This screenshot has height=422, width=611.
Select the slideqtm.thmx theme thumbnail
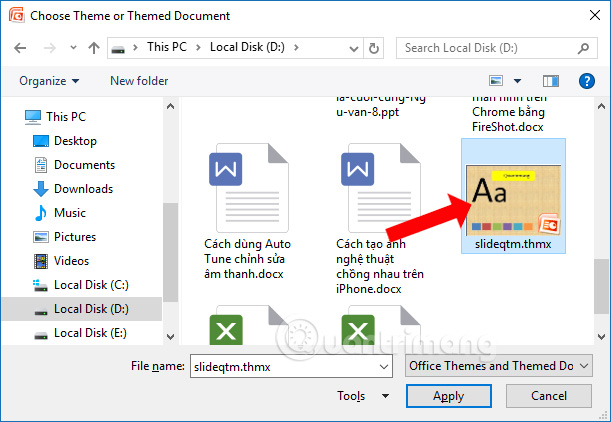pos(514,200)
